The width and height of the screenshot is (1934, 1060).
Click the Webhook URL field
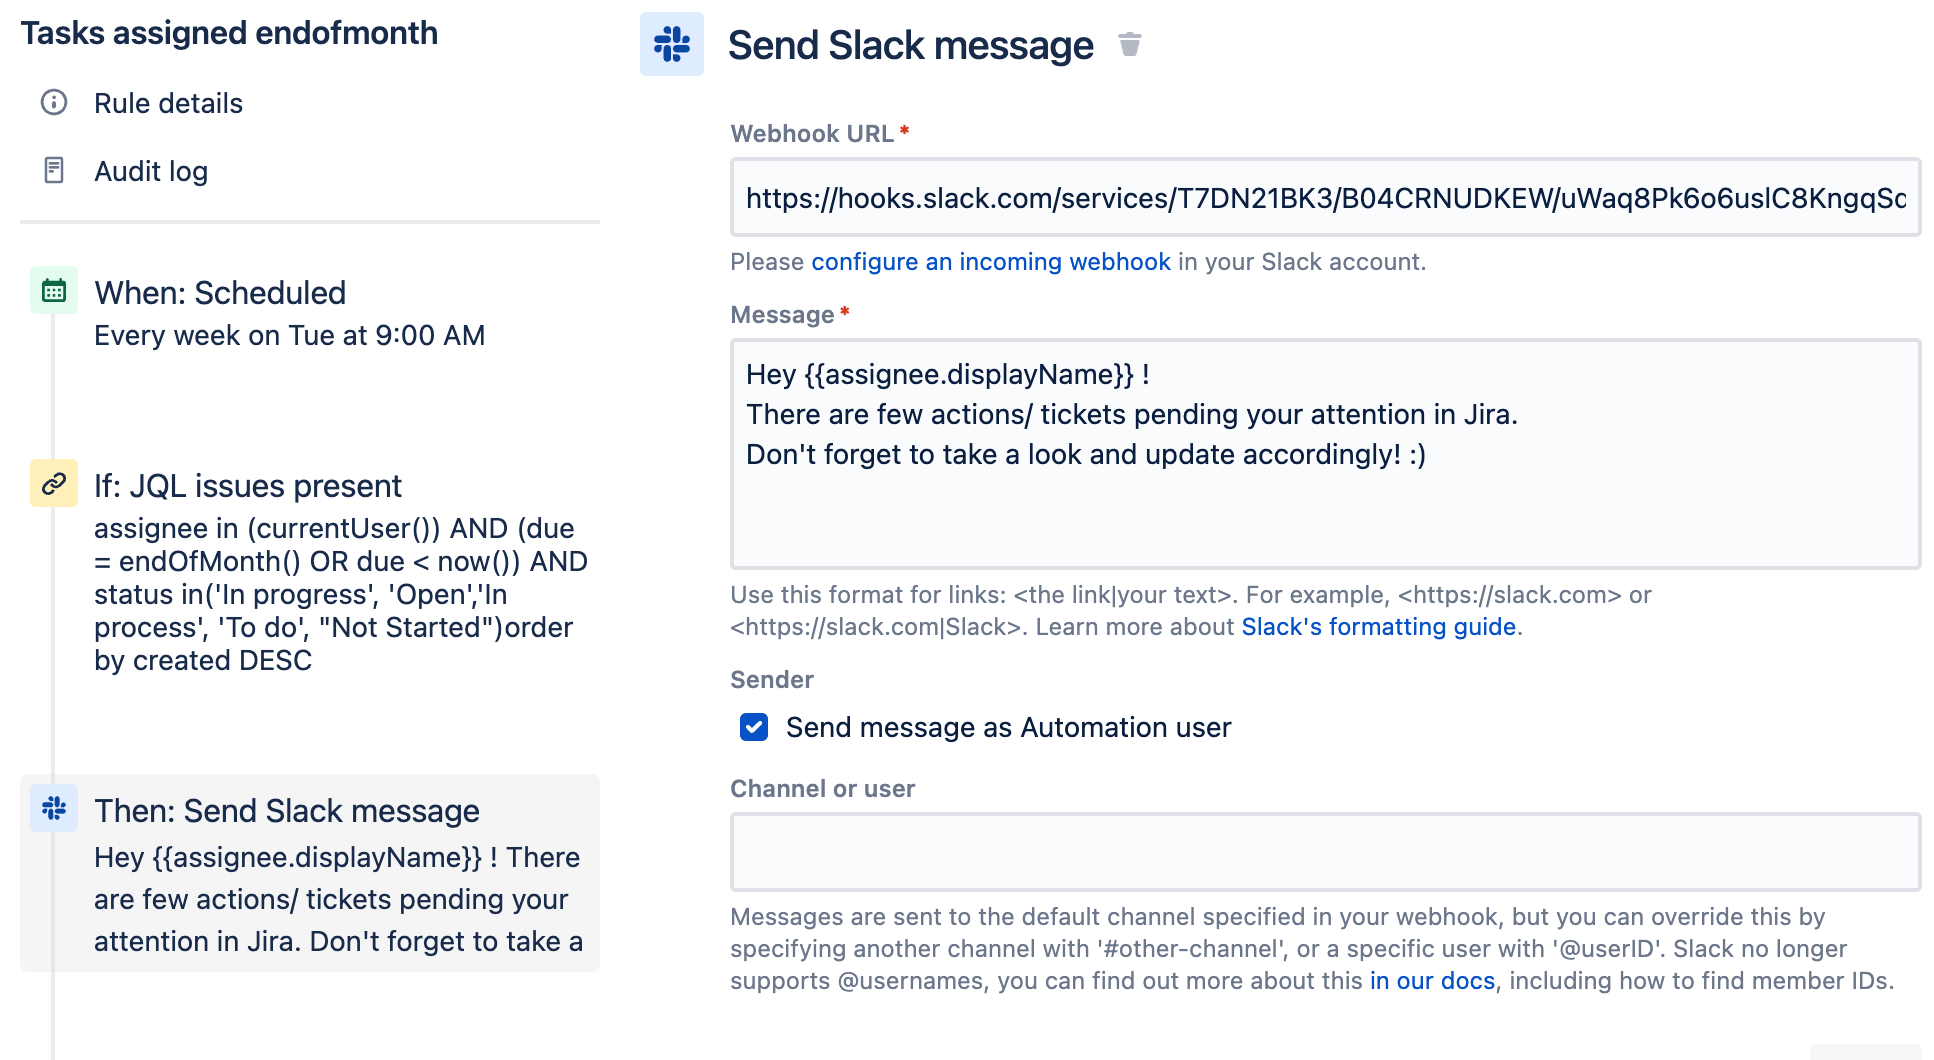click(1325, 197)
